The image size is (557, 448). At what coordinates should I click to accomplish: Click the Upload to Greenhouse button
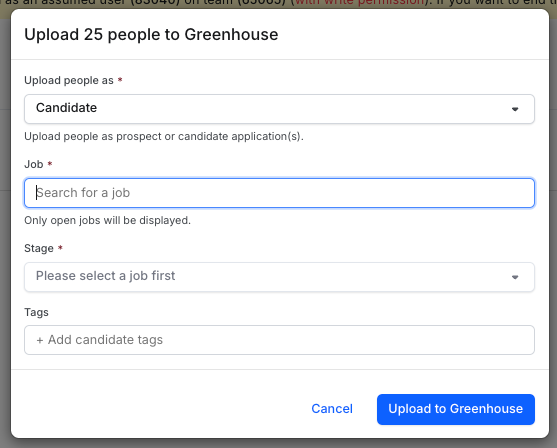tap(456, 409)
